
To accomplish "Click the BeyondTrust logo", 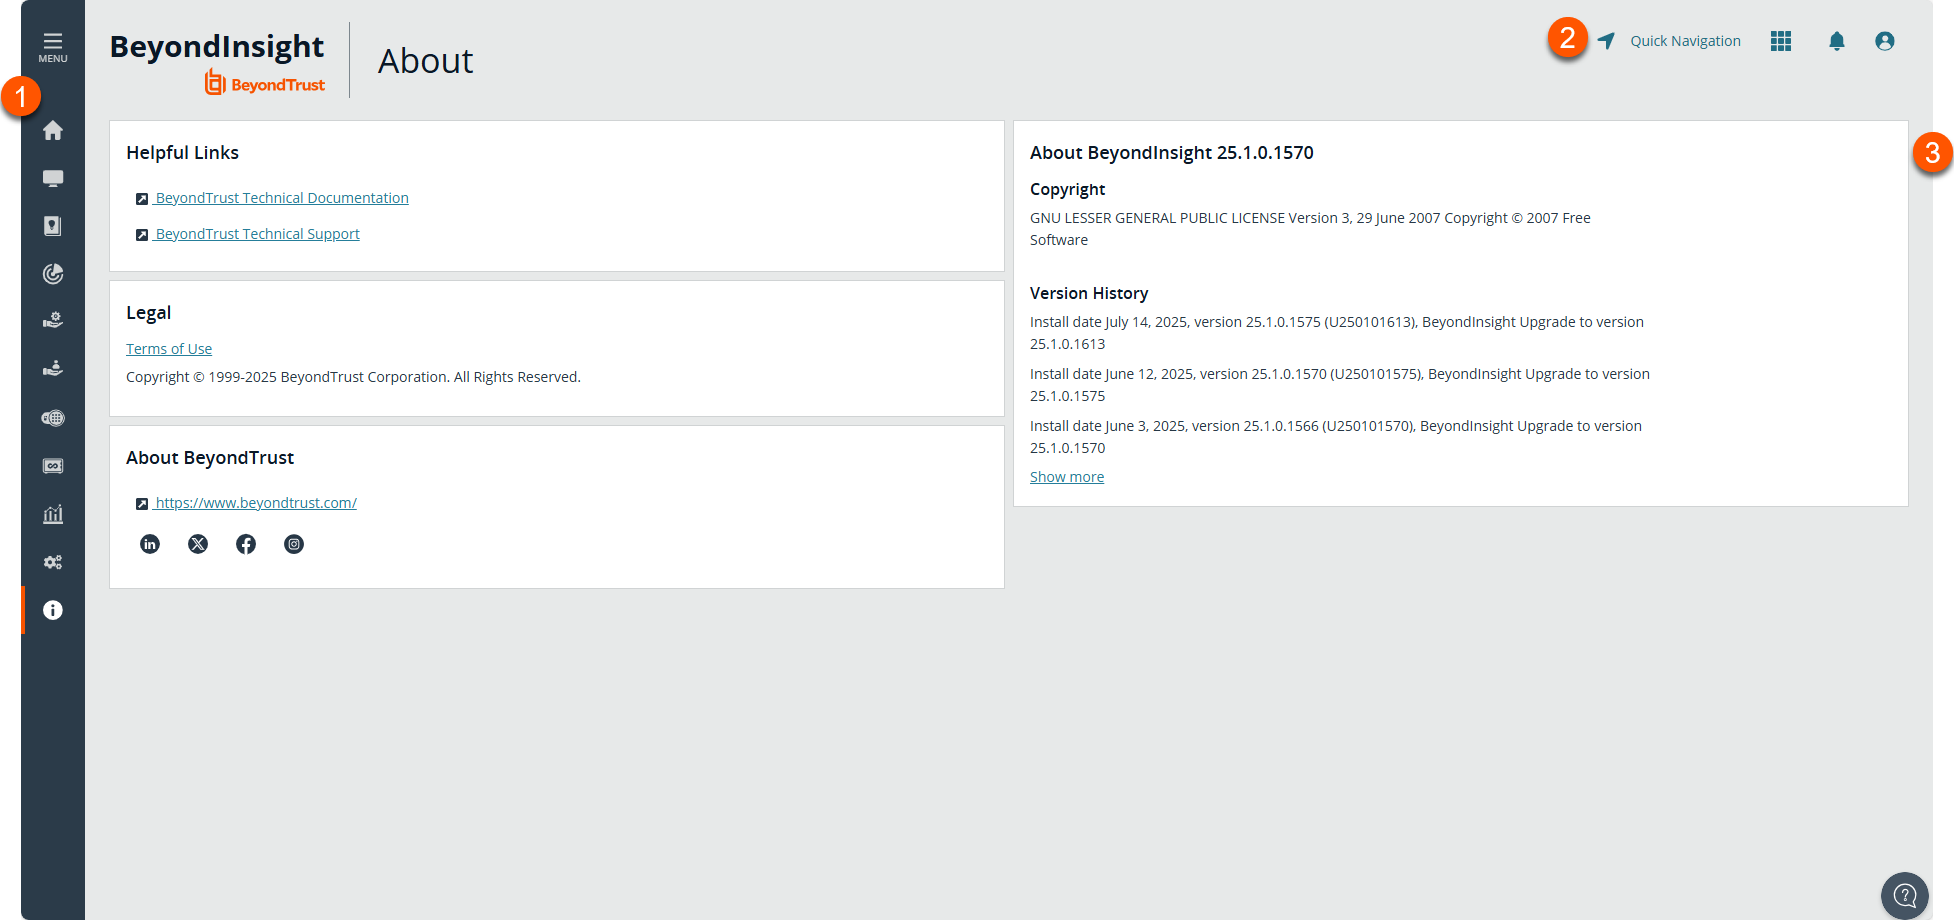I will 265,83.
